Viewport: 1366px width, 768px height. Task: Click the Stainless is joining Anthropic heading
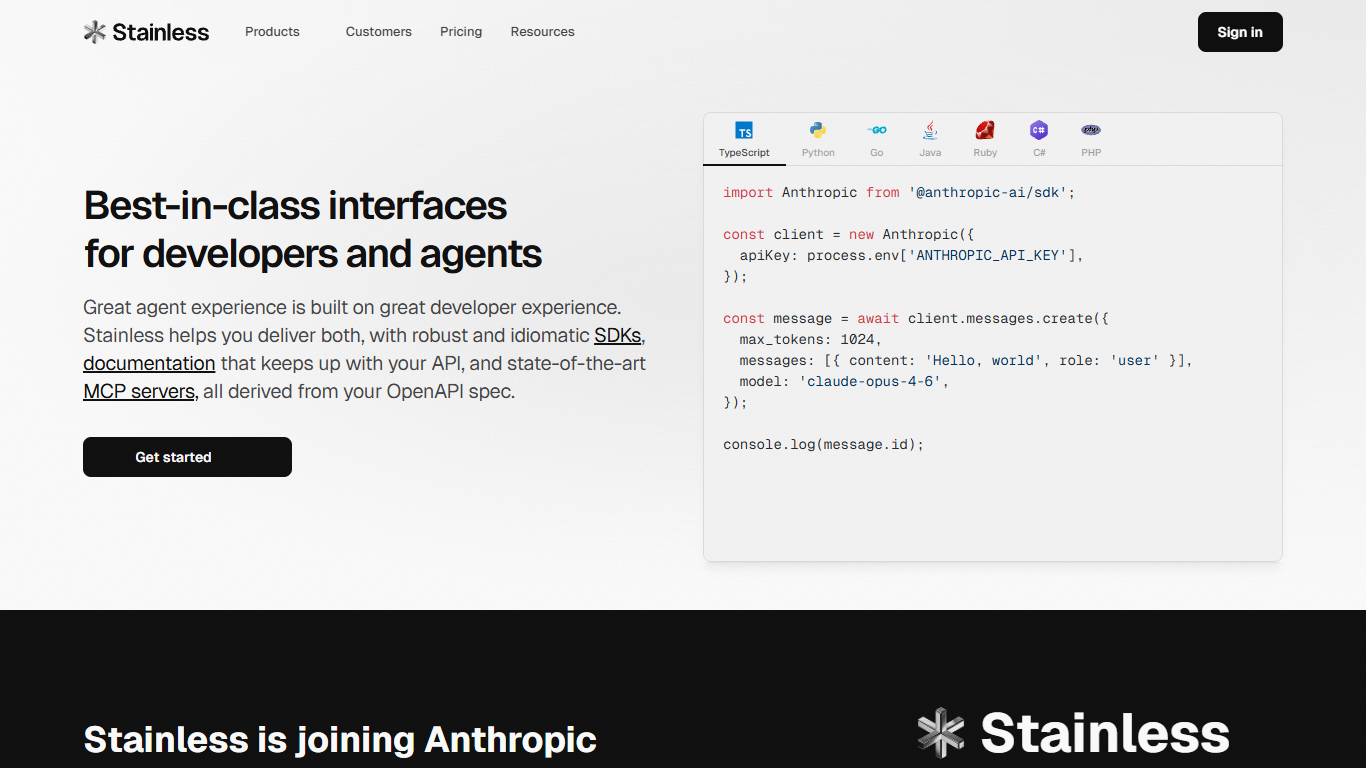[x=340, y=740]
